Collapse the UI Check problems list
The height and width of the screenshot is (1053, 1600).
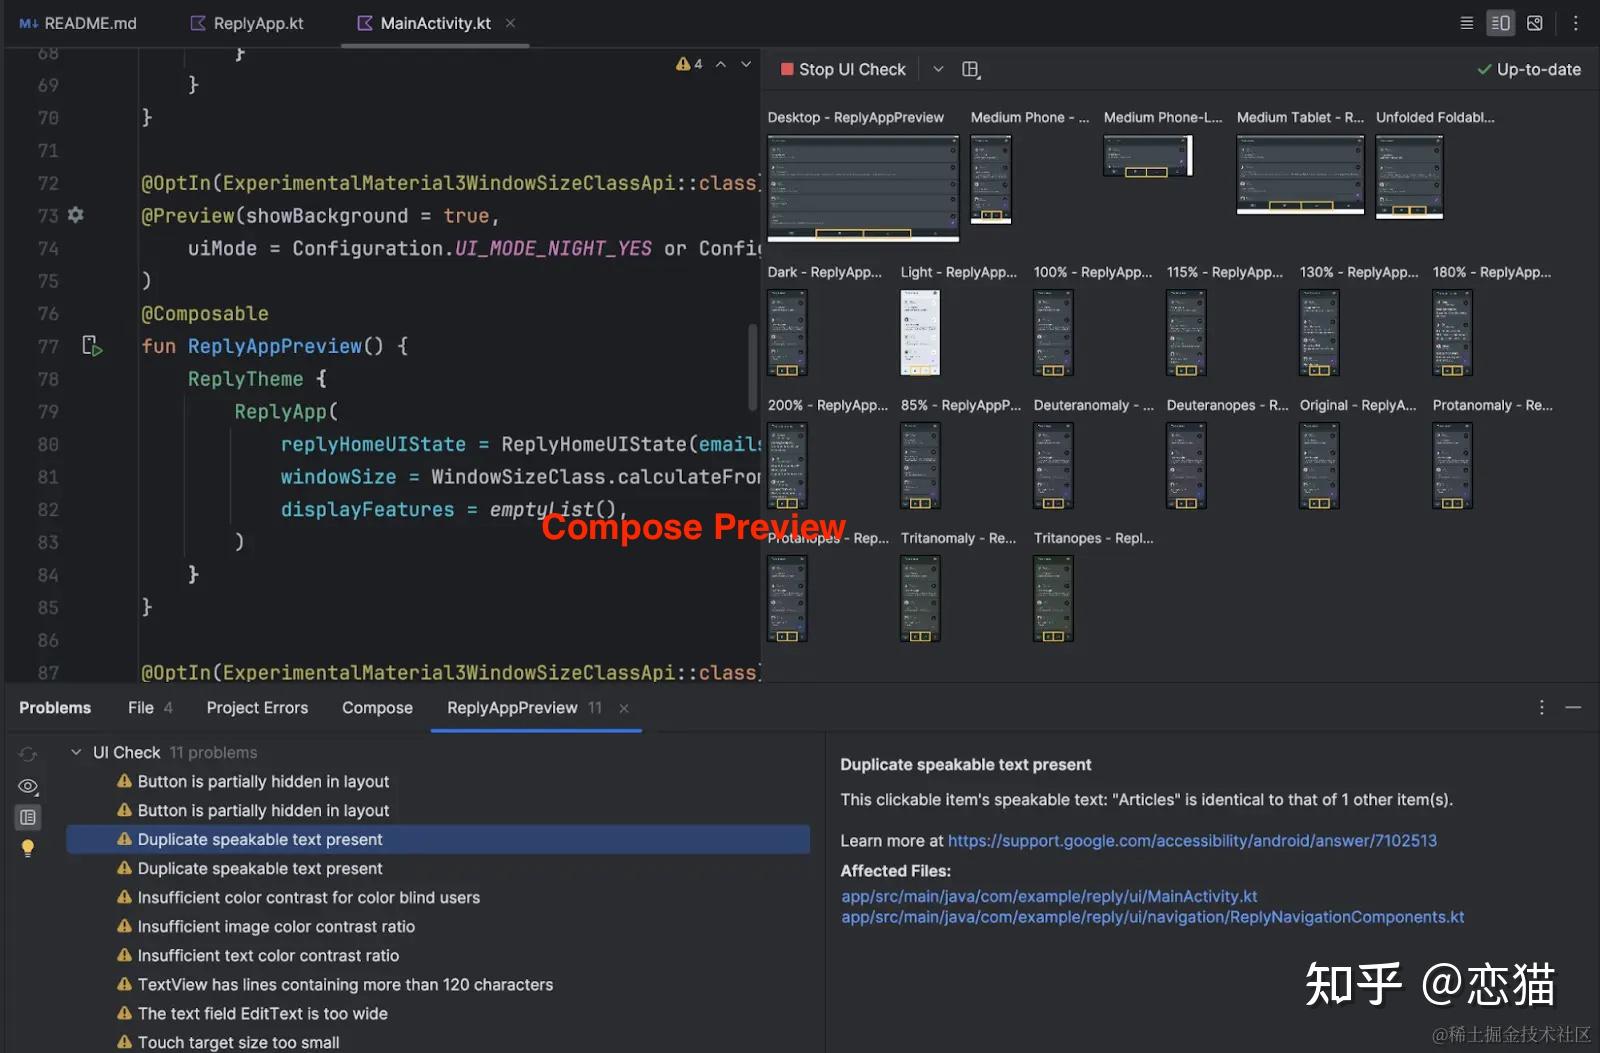75,752
